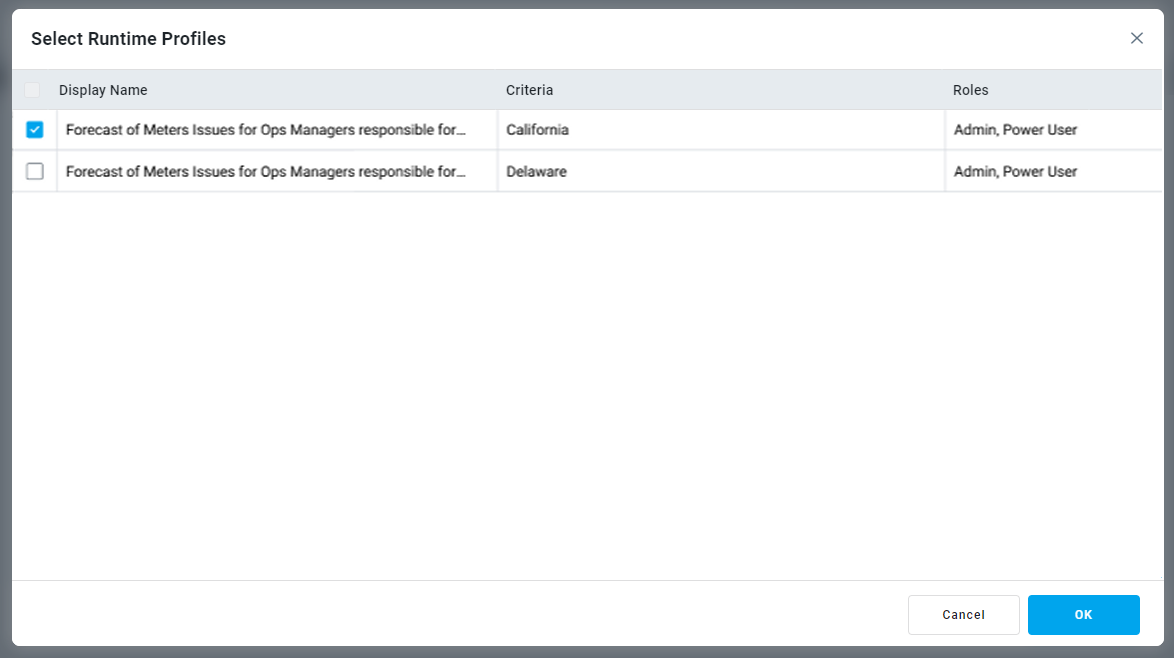This screenshot has width=1174, height=658.
Task: Click the empty table area below Delaware row
Action: pyautogui.click(x=587, y=380)
